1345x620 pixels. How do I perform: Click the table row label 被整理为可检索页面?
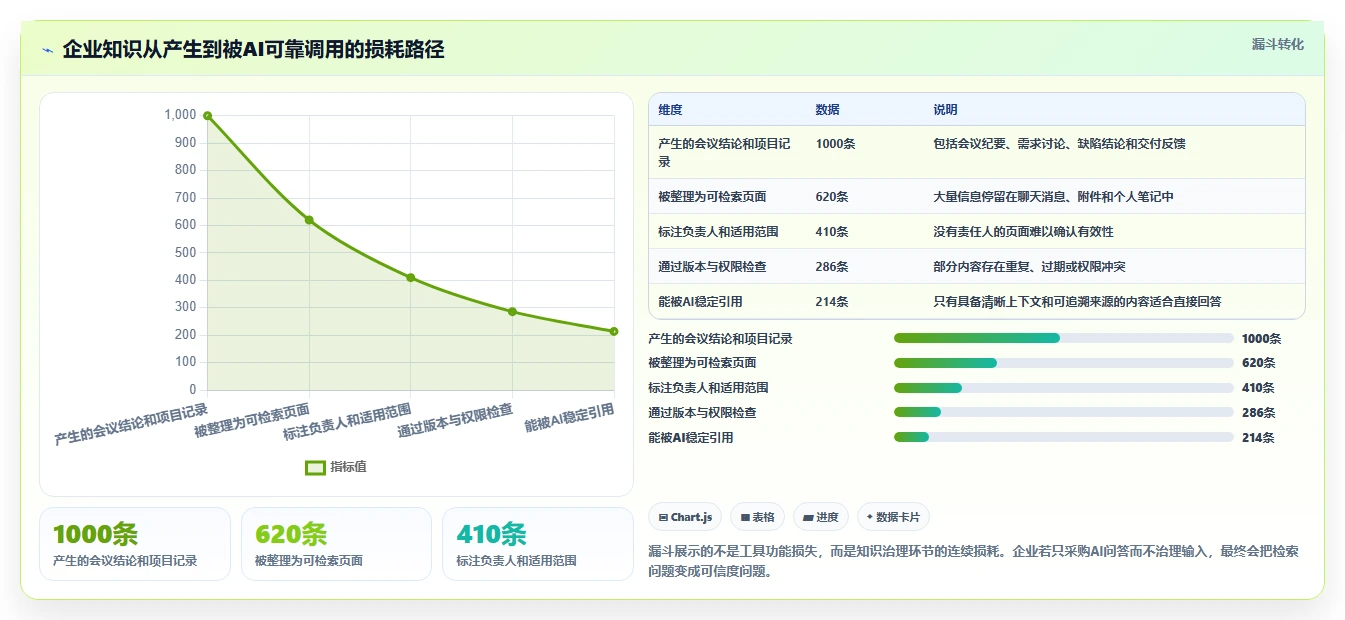(x=712, y=197)
